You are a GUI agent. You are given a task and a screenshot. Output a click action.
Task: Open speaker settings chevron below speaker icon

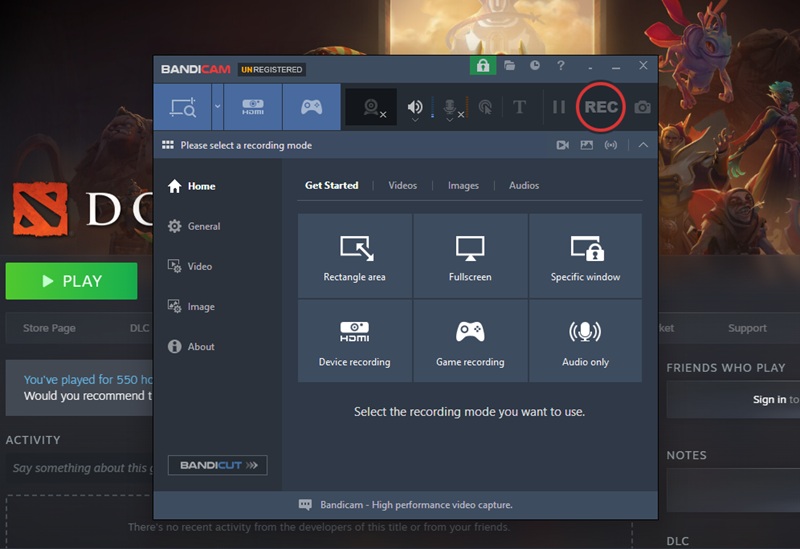(x=415, y=120)
